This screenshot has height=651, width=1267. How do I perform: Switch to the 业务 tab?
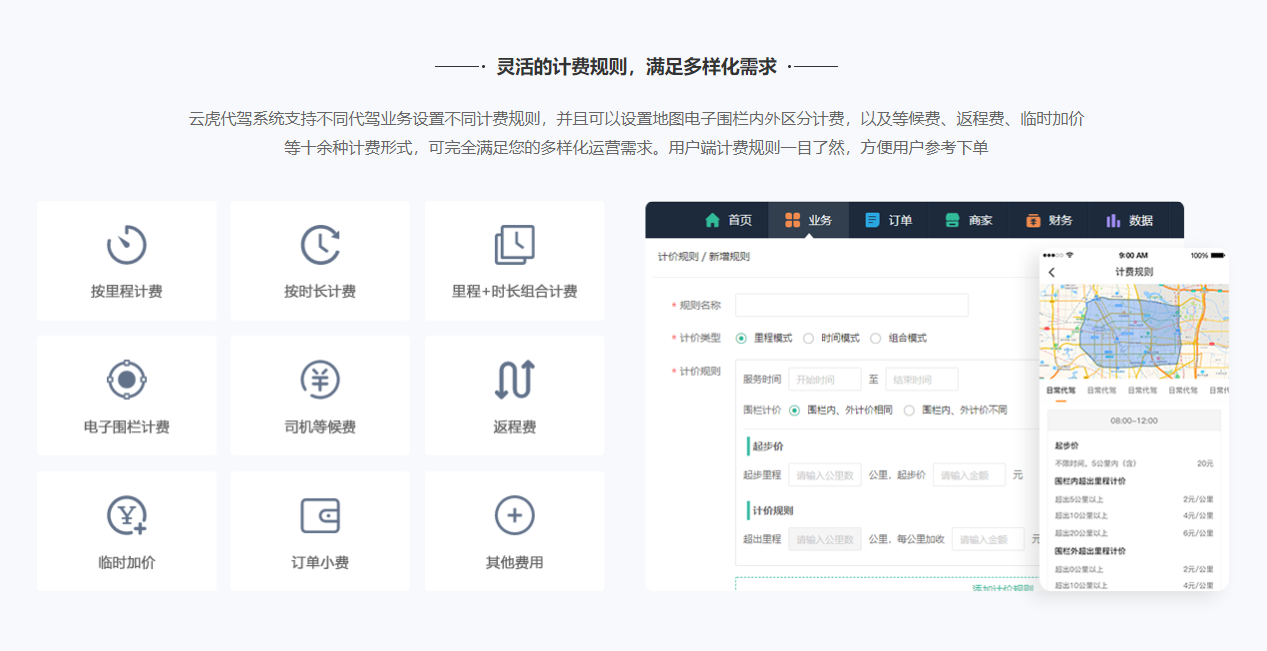coord(808,220)
